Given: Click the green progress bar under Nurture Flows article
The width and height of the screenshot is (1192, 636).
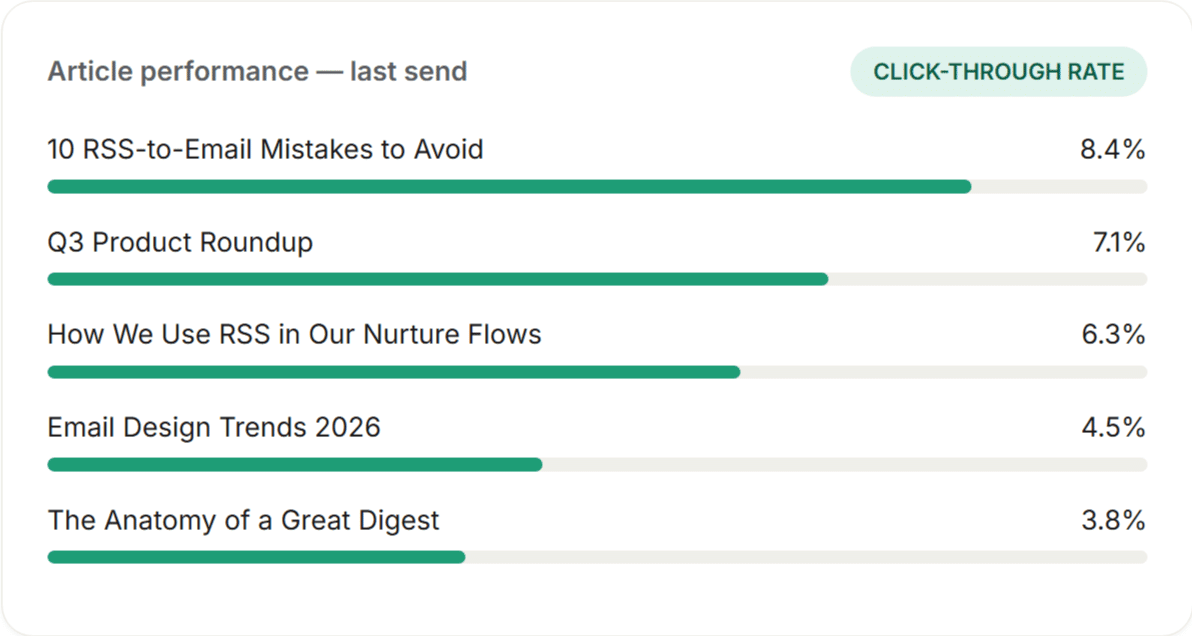Looking at the screenshot, I should (394, 372).
